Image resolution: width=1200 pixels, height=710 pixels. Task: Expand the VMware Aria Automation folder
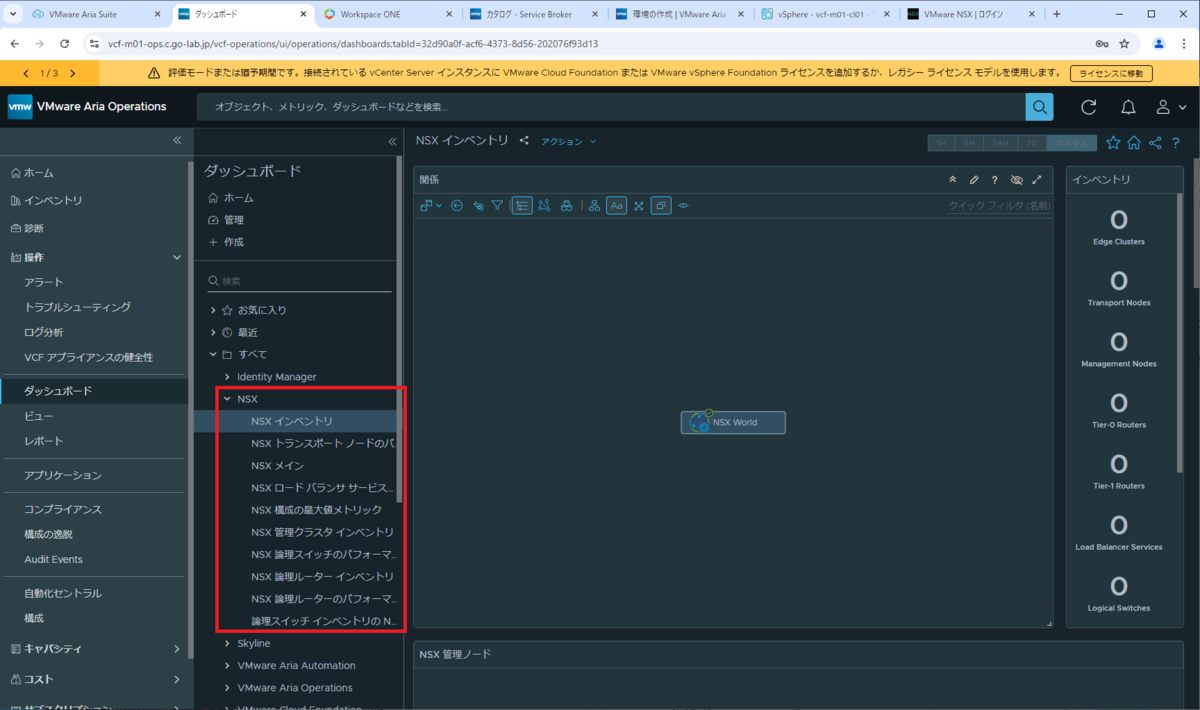[x=228, y=665]
